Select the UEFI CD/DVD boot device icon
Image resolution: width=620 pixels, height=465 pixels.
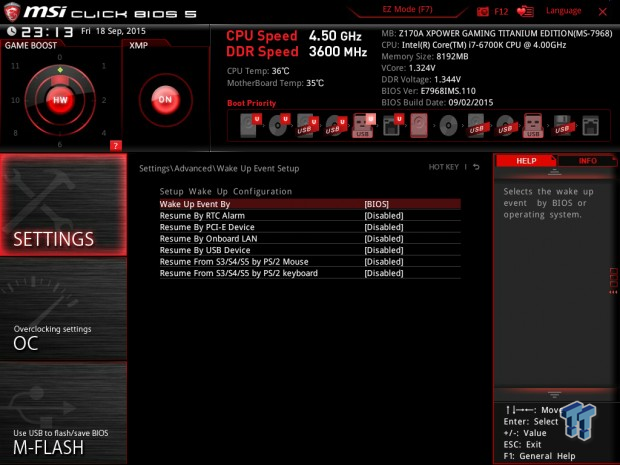click(279, 125)
